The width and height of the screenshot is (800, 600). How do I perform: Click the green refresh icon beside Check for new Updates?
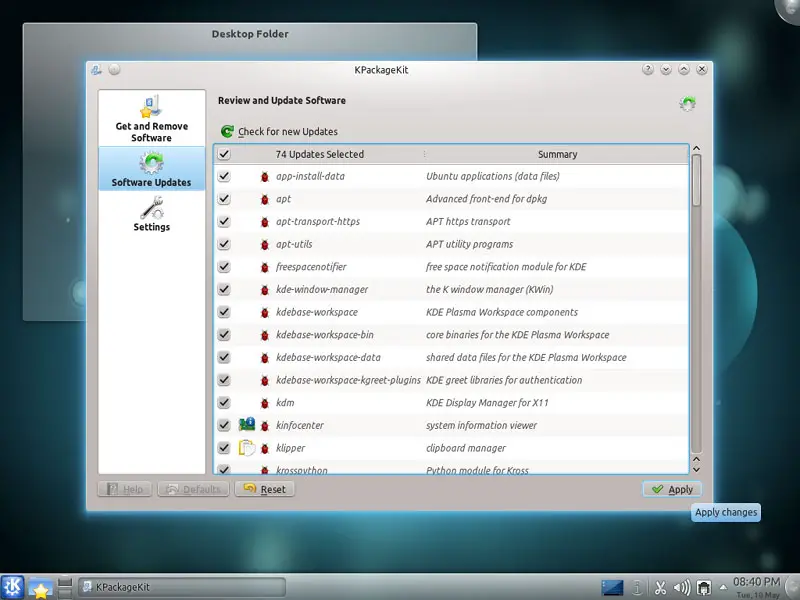[227, 132]
